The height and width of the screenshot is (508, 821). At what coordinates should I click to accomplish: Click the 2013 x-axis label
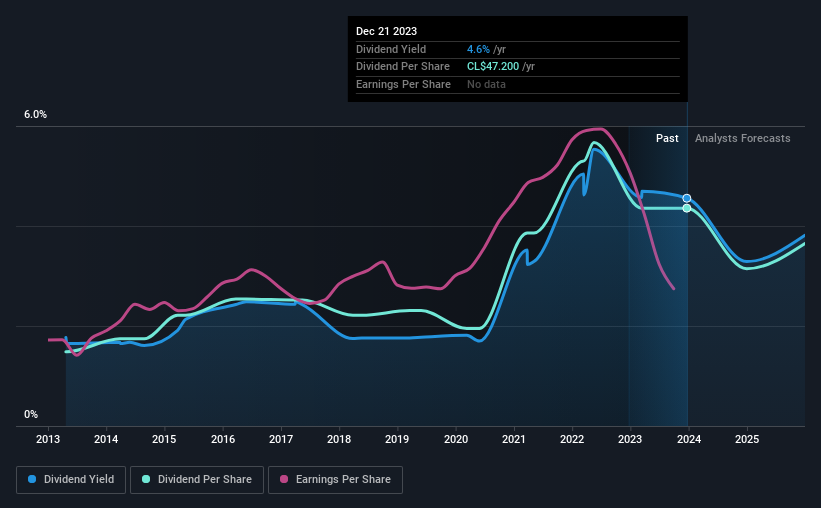tap(48, 439)
